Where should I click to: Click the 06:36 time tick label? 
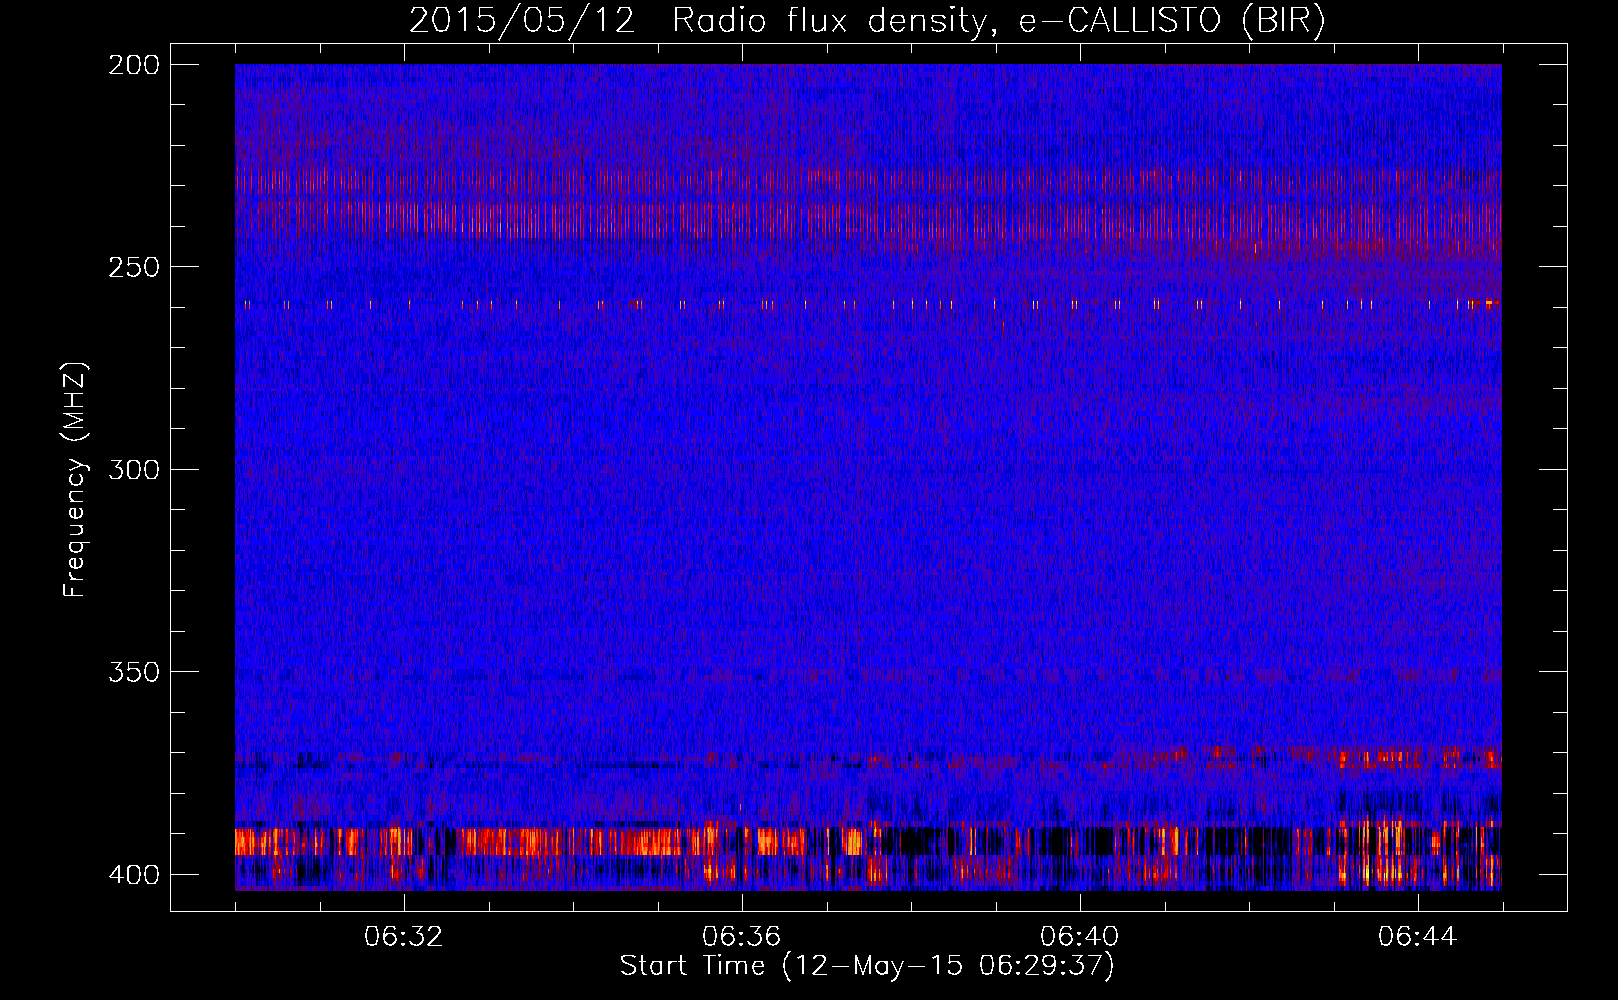pyautogui.click(x=741, y=937)
